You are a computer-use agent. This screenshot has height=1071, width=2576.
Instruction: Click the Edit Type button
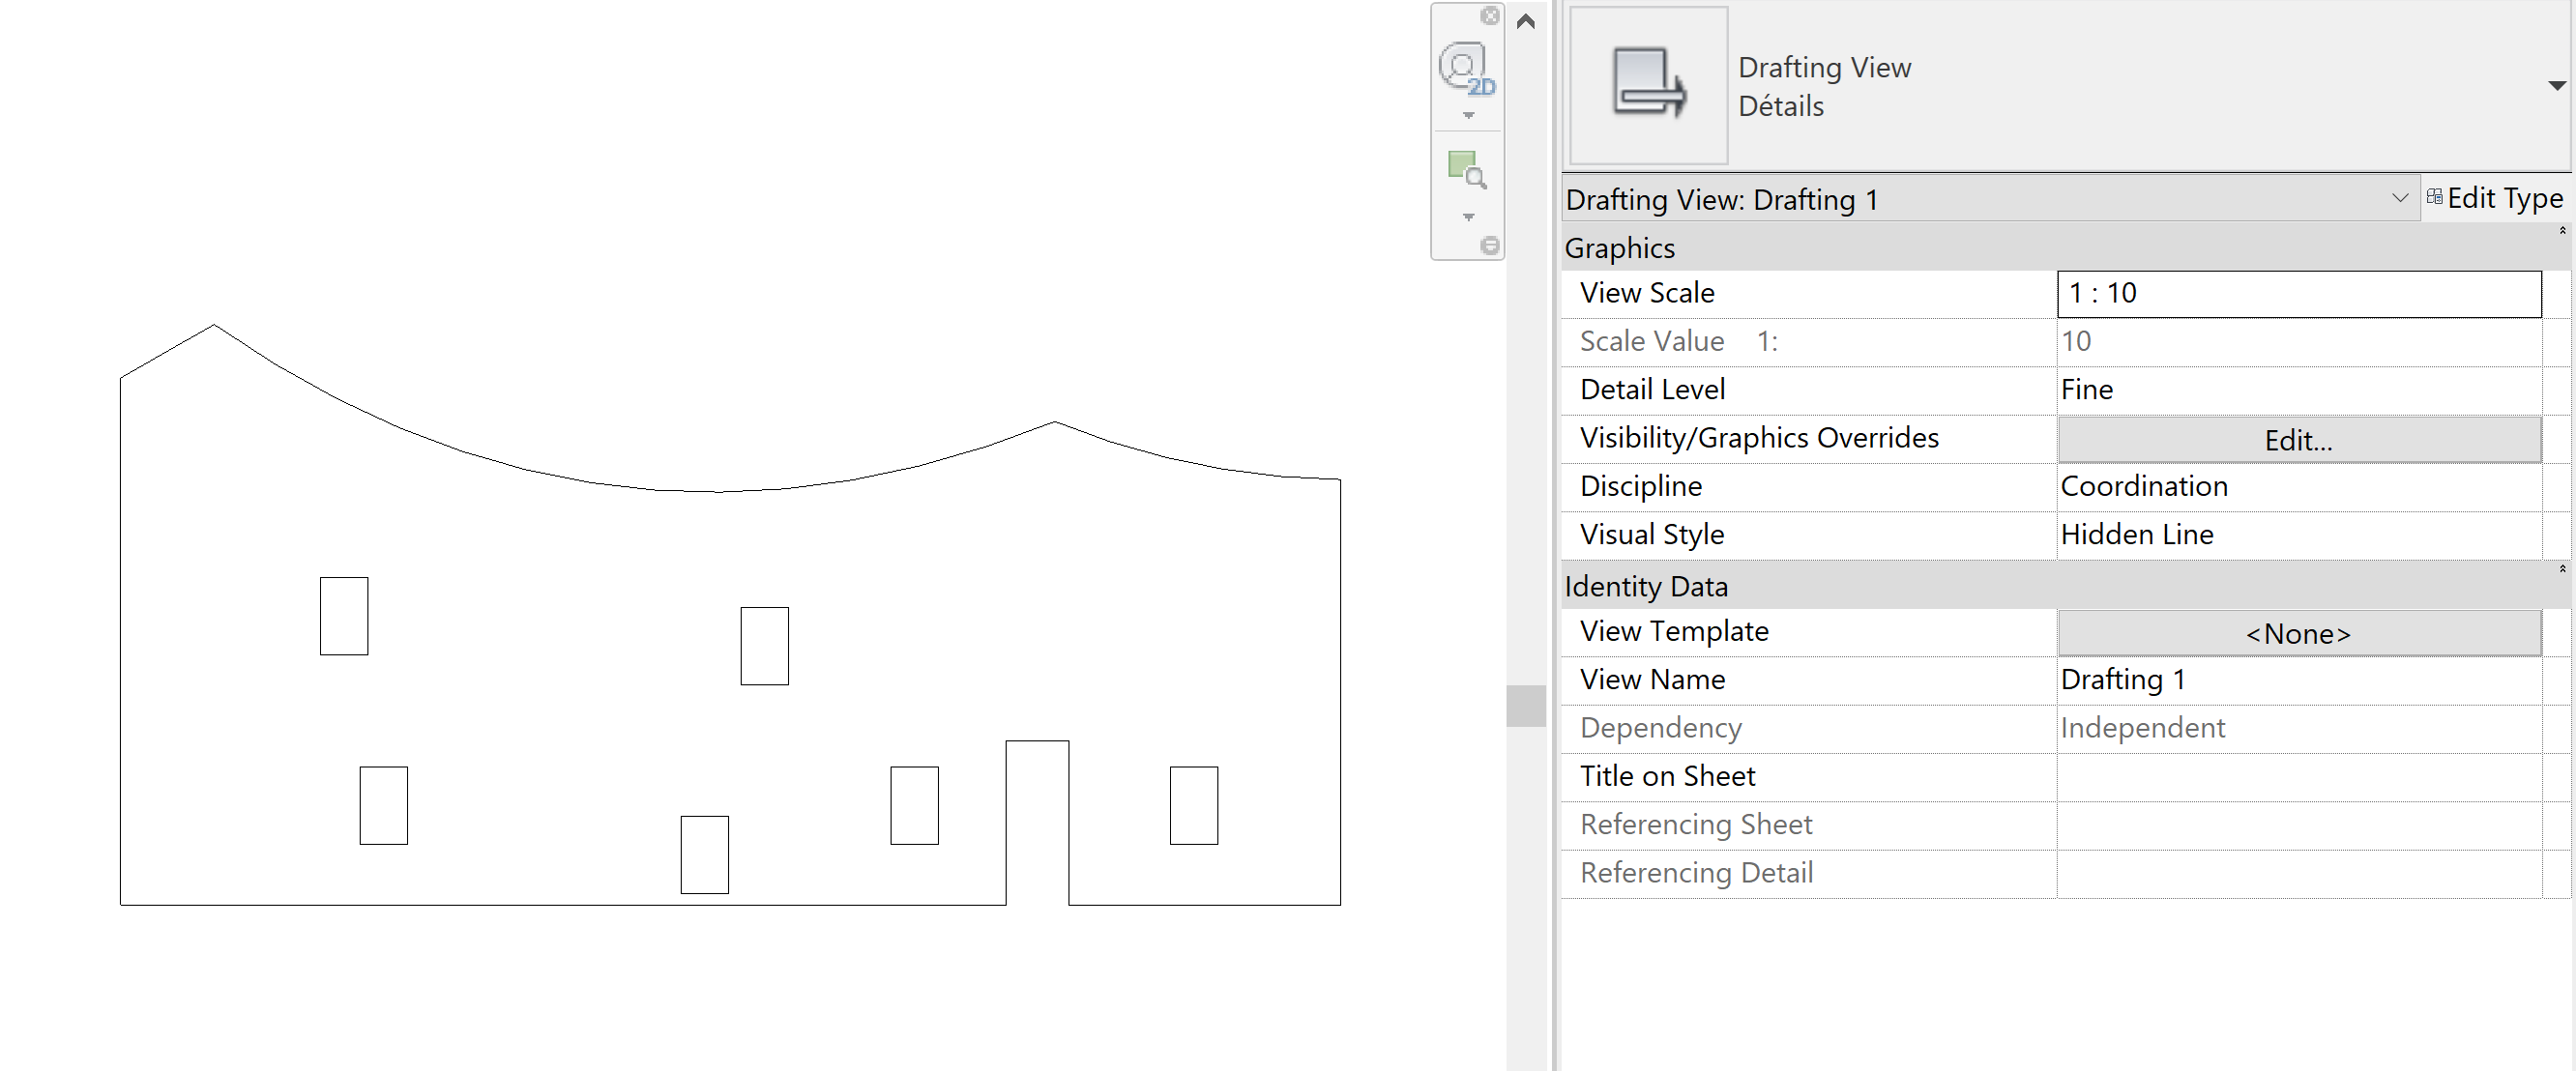tap(2495, 198)
